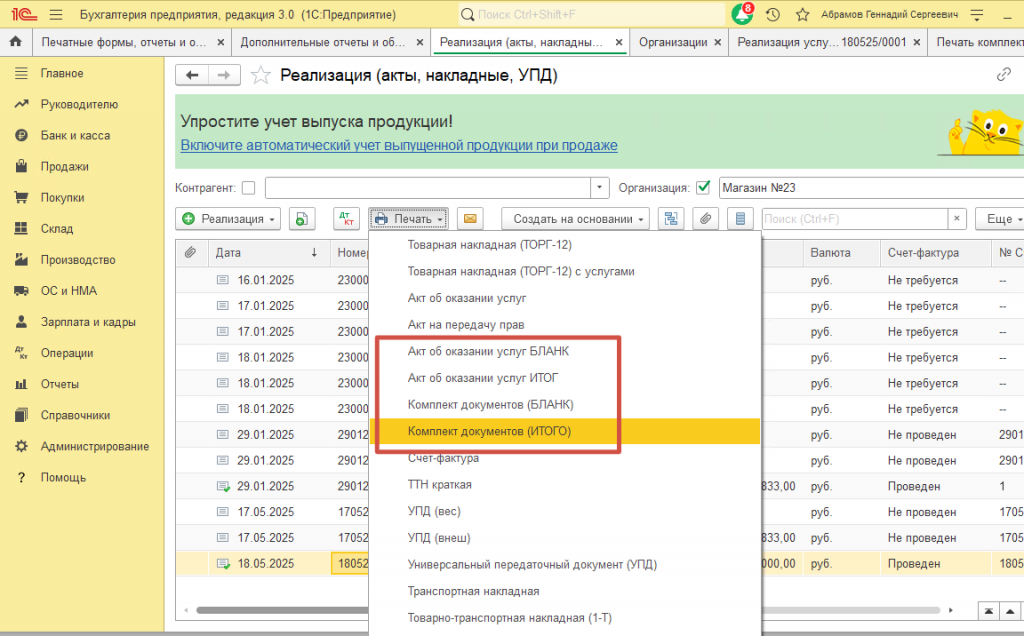Image resolution: width=1024 pixels, height=636 pixels.
Task: Open attached files paperclip icon
Action: click(x=705, y=219)
